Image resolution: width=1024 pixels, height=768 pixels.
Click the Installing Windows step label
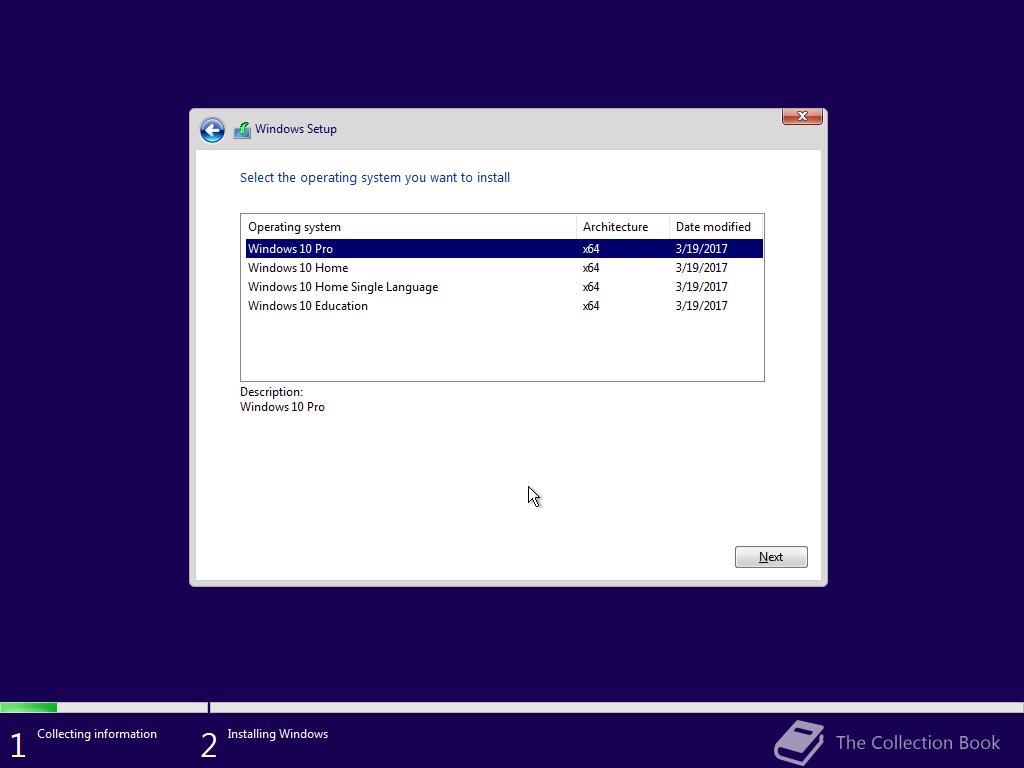pyautogui.click(x=278, y=734)
